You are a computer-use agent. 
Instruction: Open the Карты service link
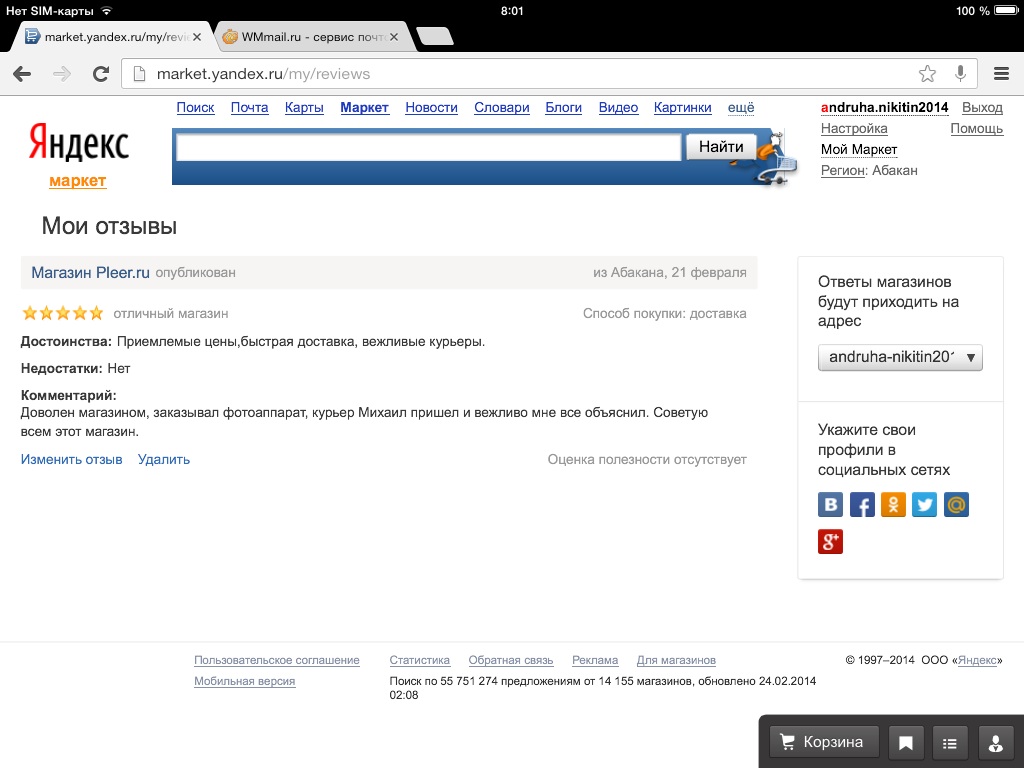[304, 108]
